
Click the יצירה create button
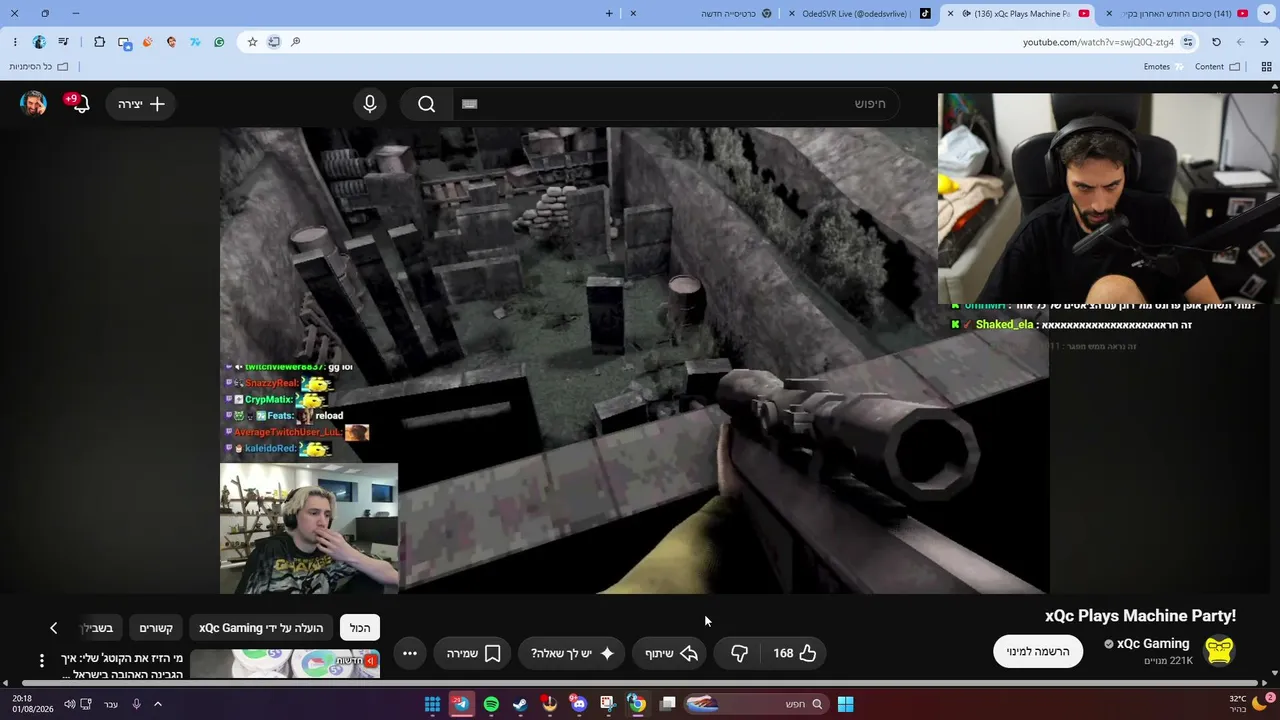click(x=141, y=104)
